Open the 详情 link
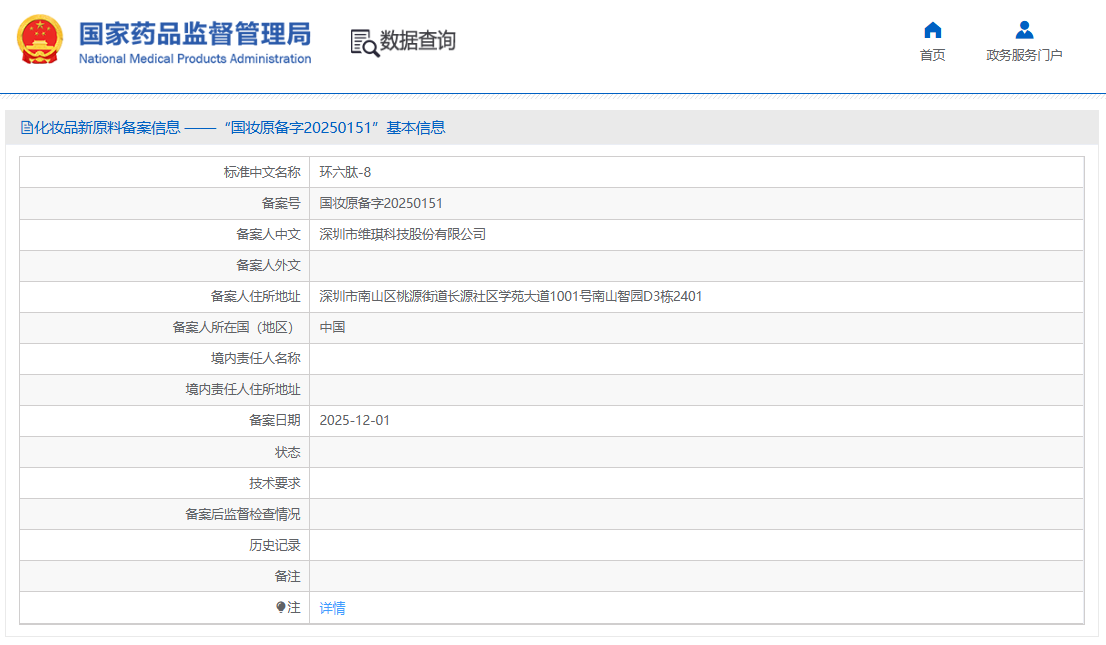The image size is (1106, 645). point(332,608)
